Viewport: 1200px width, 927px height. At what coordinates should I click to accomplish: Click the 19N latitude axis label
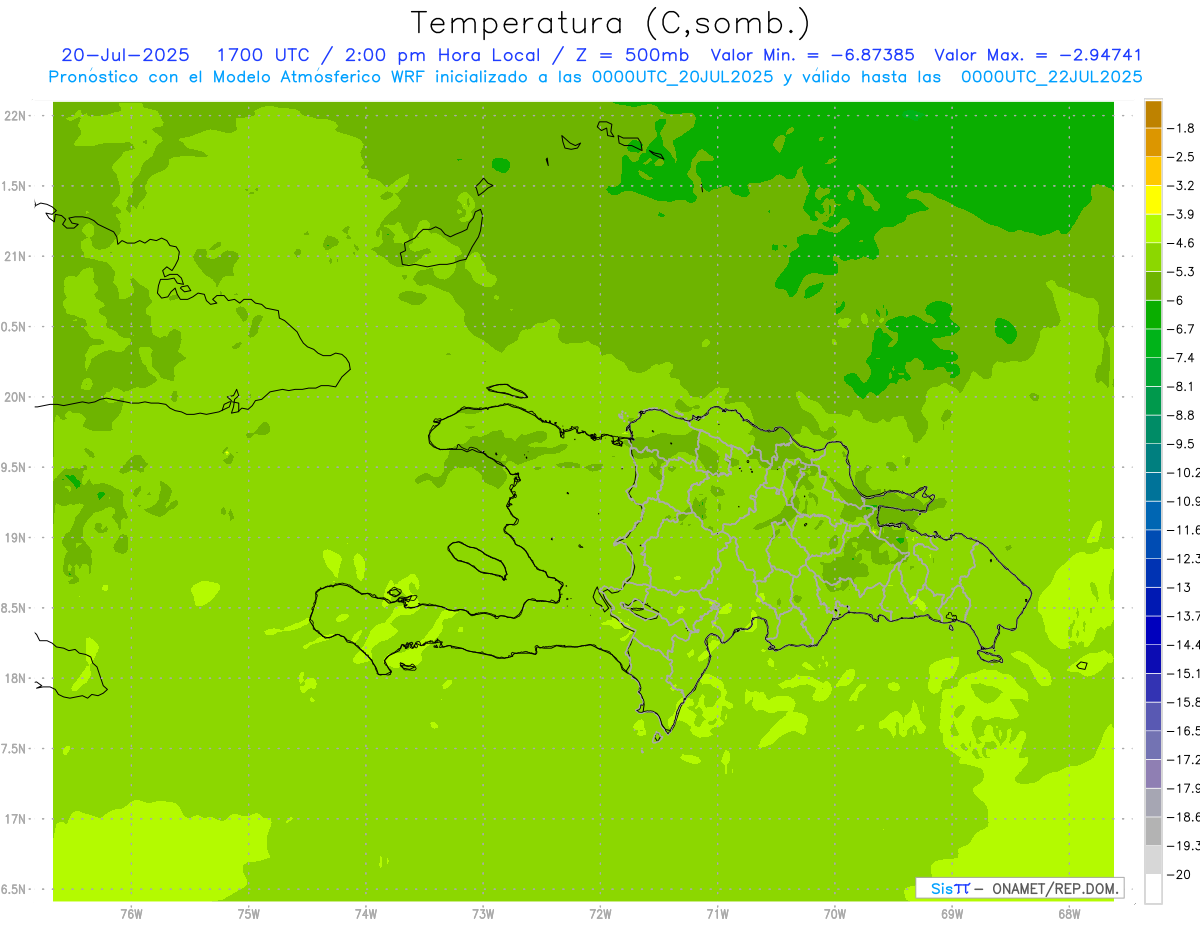(x=17, y=538)
